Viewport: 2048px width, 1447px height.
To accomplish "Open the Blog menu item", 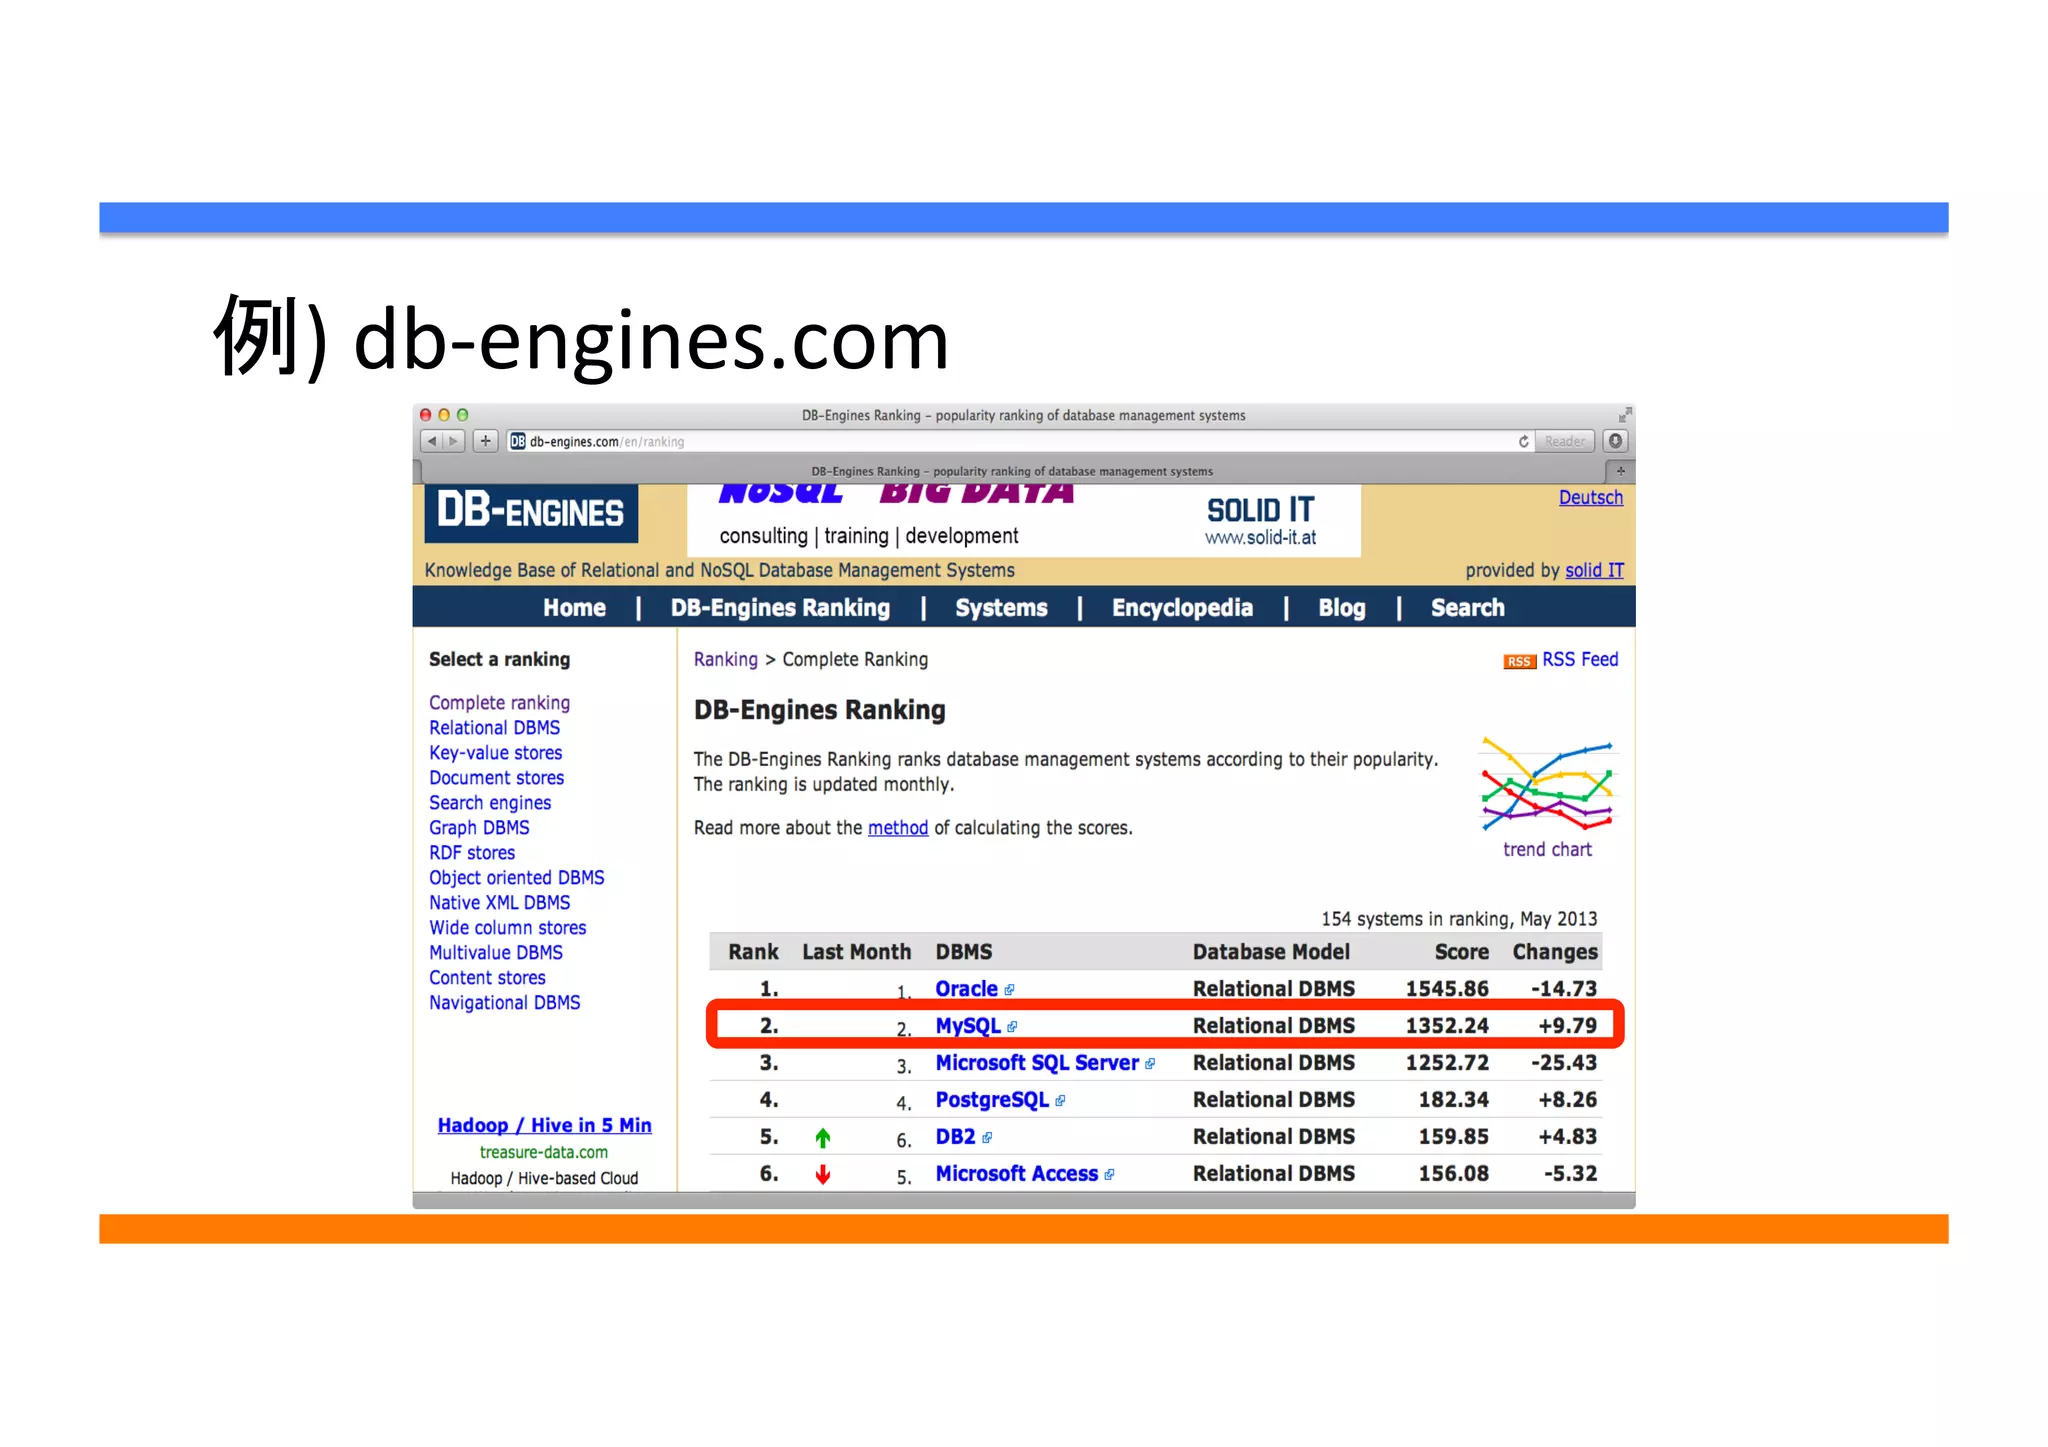I will click(x=1341, y=608).
